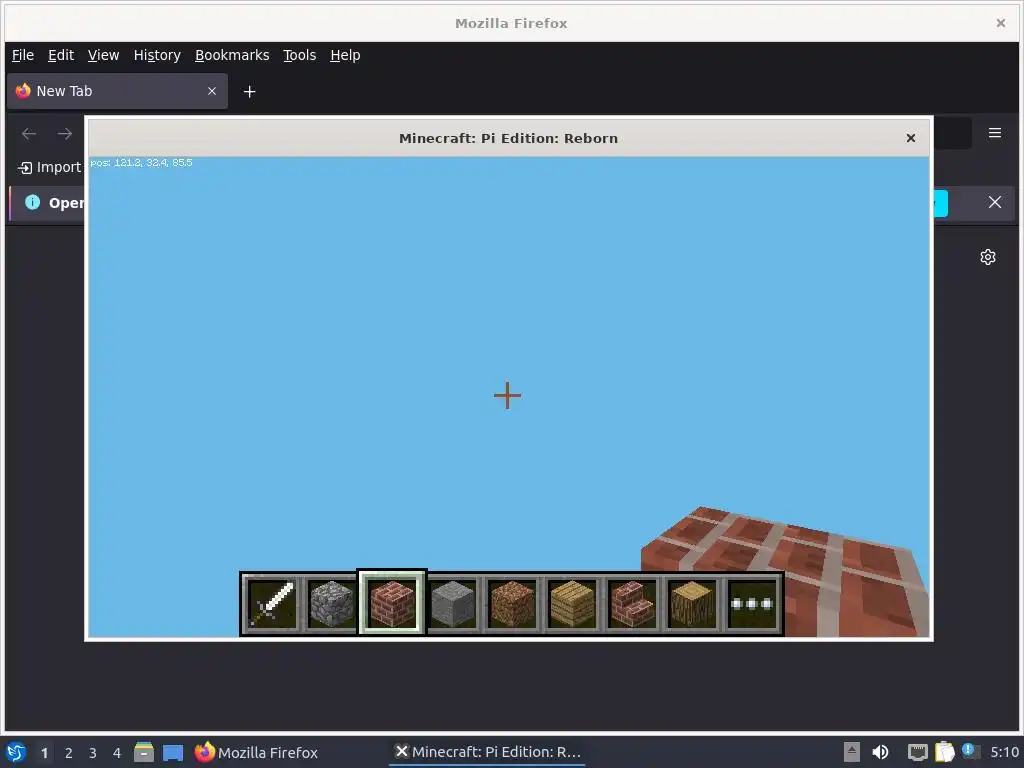The image size is (1024, 768).
Task: Open Firefox File menu
Action: pos(23,55)
